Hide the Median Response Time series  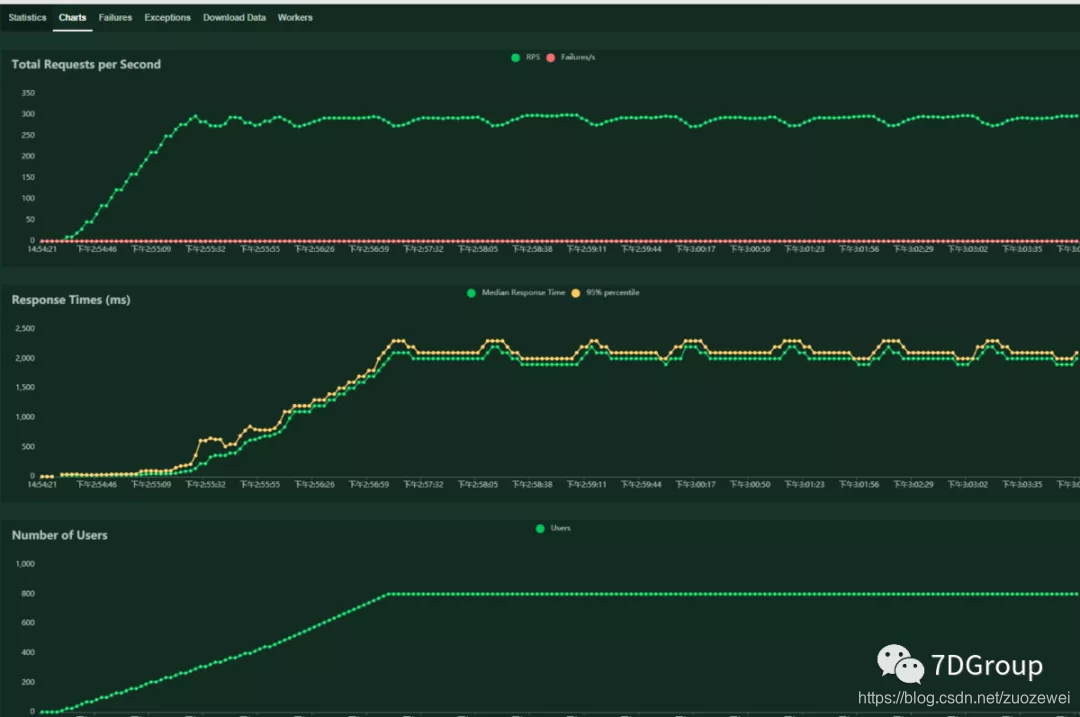coord(516,293)
